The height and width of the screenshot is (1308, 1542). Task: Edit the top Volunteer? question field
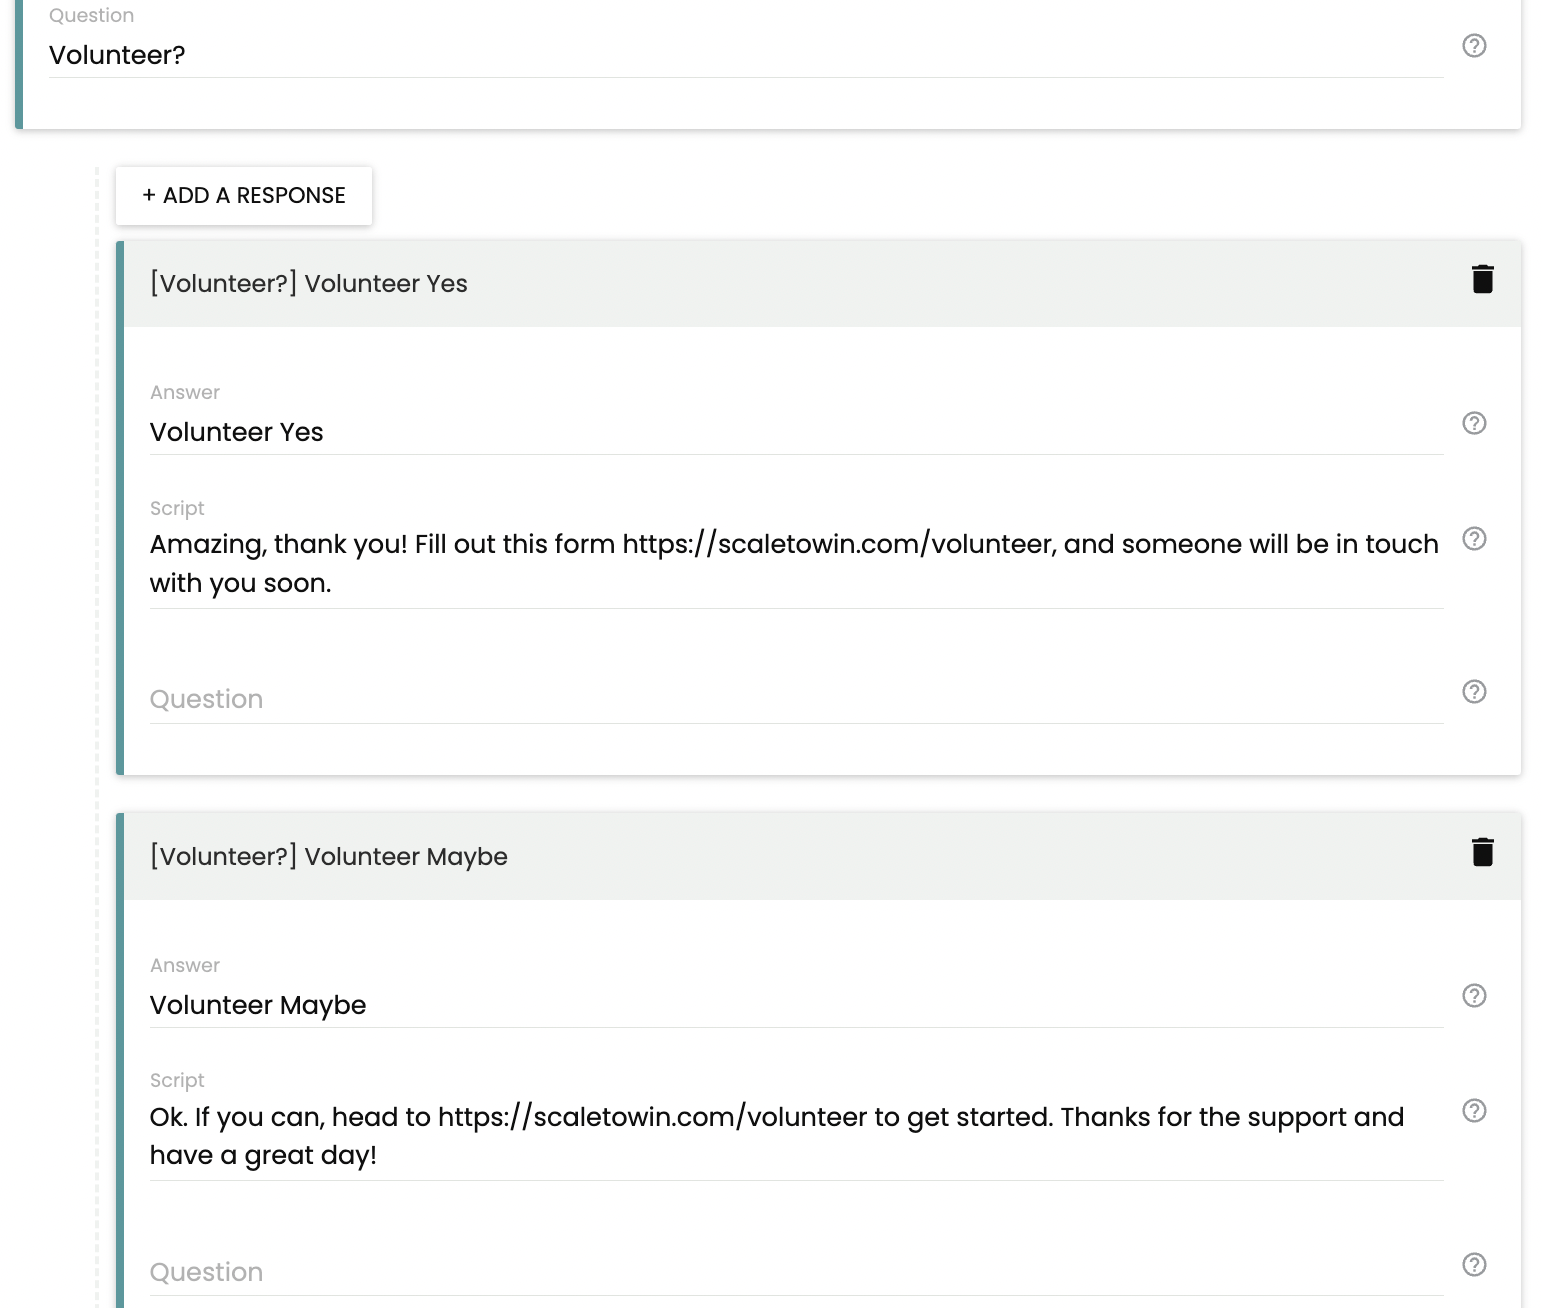(x=746, y=55)
